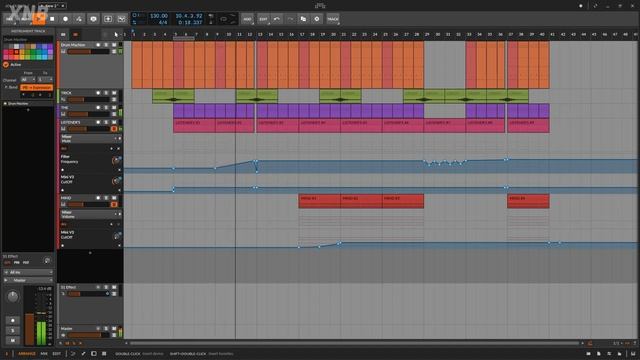This screenshot has height=360, width=640.
Task: Open the Channel To dropdown showing 1
Action: (x=45, y=79)
